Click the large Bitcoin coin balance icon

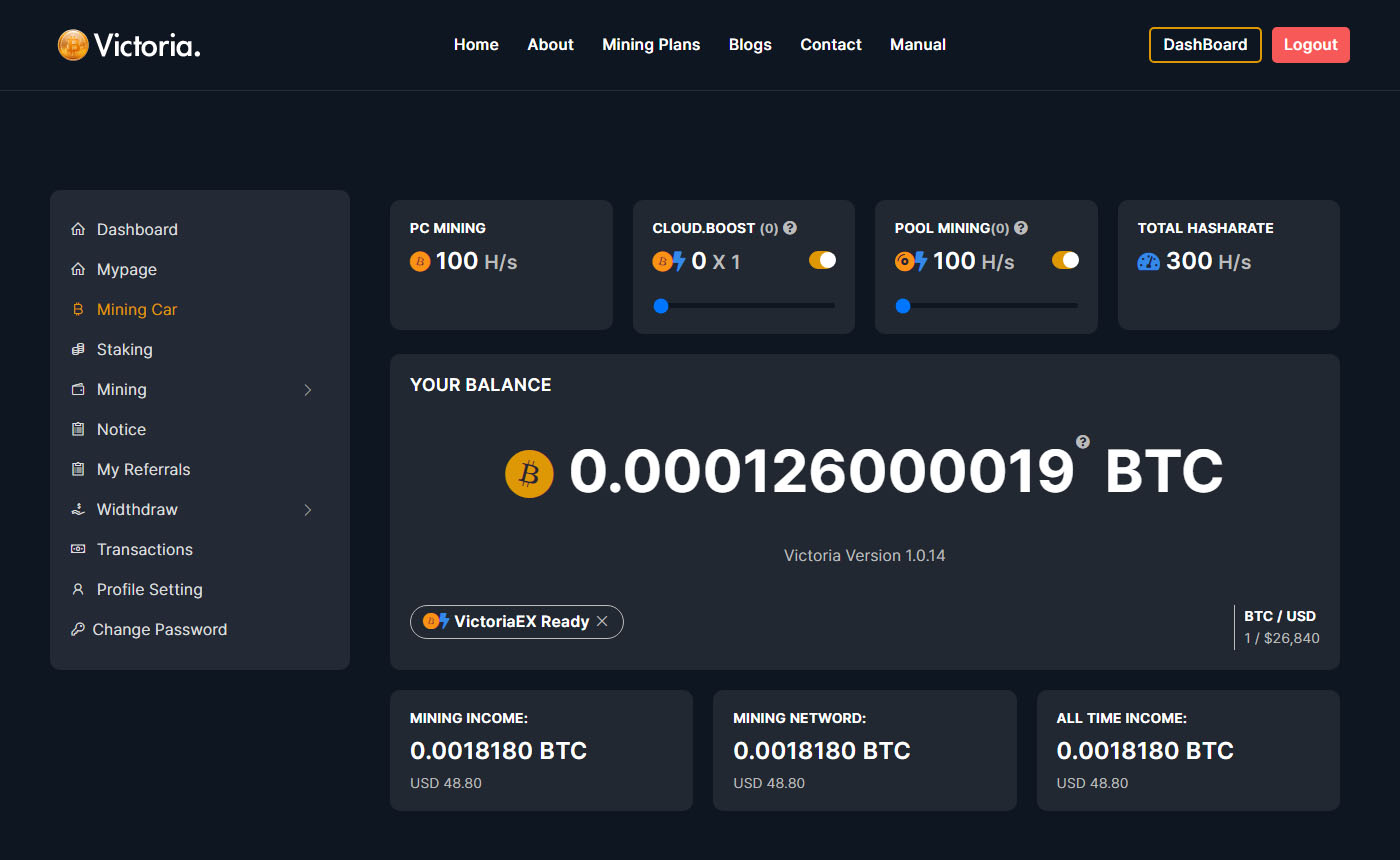point(529,473)
